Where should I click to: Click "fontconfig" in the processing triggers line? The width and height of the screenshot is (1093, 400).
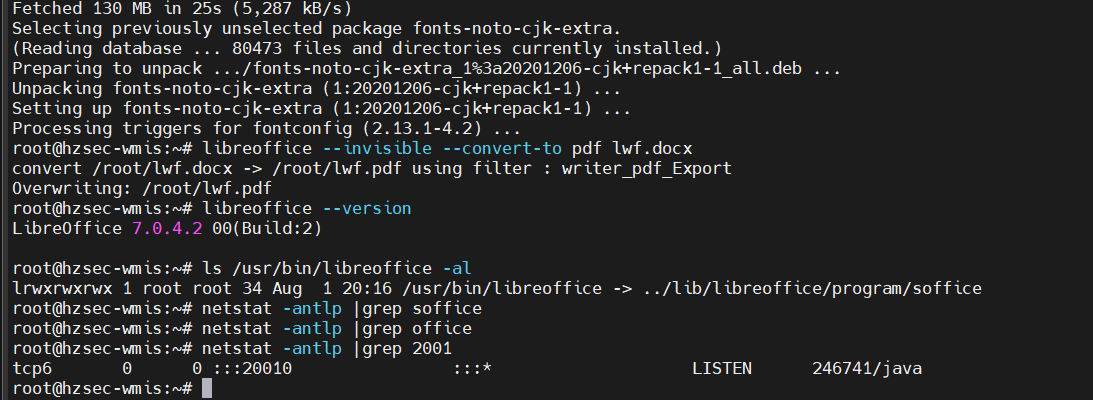(306, 128)
